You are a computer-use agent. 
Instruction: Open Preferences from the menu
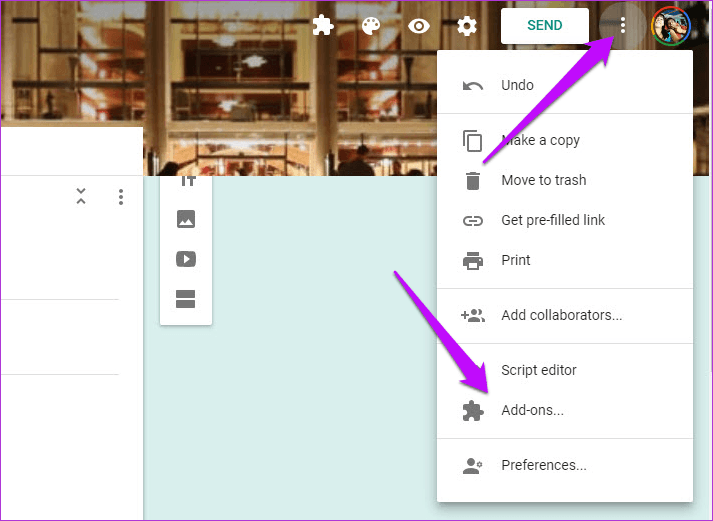565,466
